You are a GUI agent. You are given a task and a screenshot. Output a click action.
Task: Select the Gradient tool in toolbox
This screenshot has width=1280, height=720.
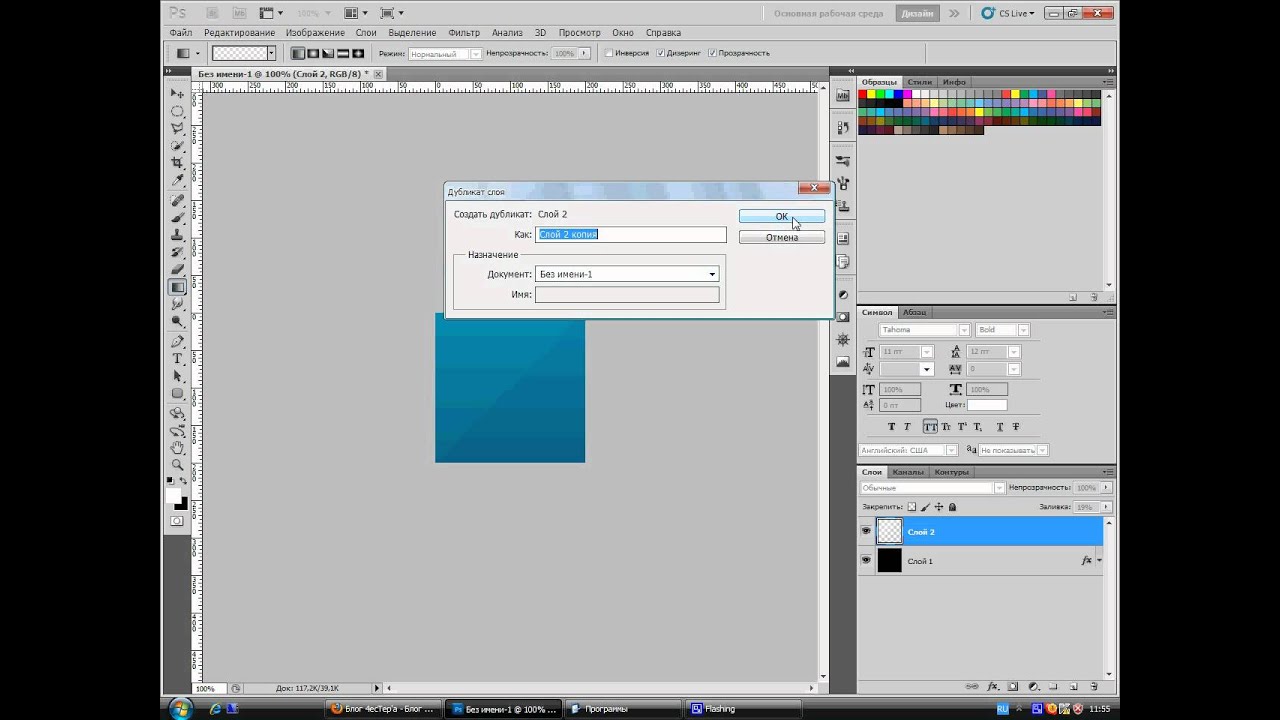pyautogui.click(x=178, y=287)
